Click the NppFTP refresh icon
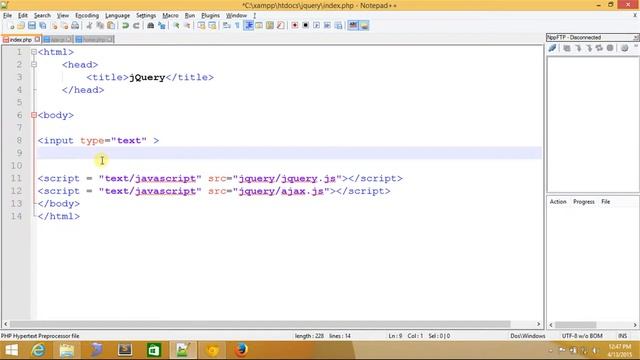This screenshot has height=360, width=640. click(x=599, y=48)
